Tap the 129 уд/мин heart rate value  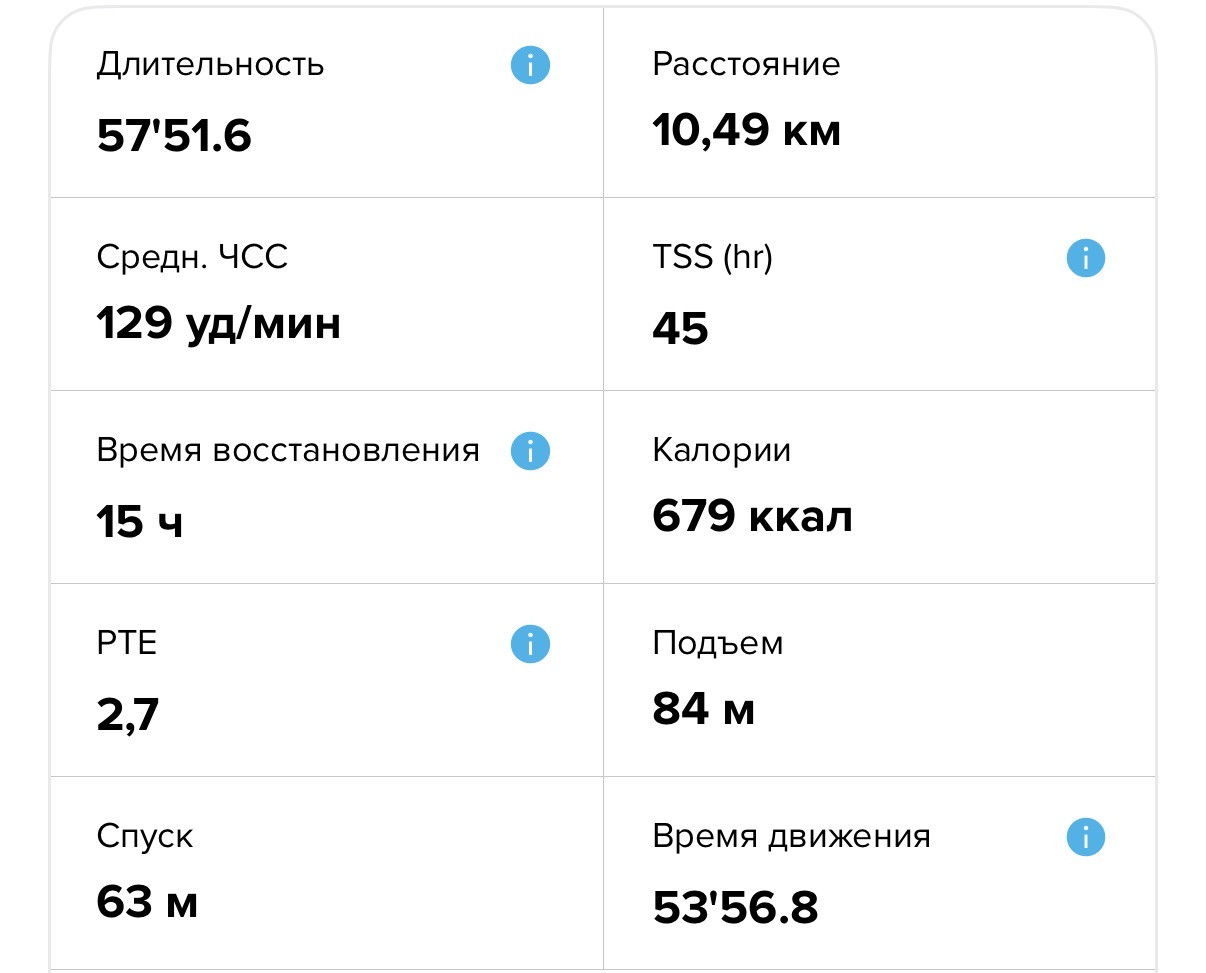[x=219, y=325]
